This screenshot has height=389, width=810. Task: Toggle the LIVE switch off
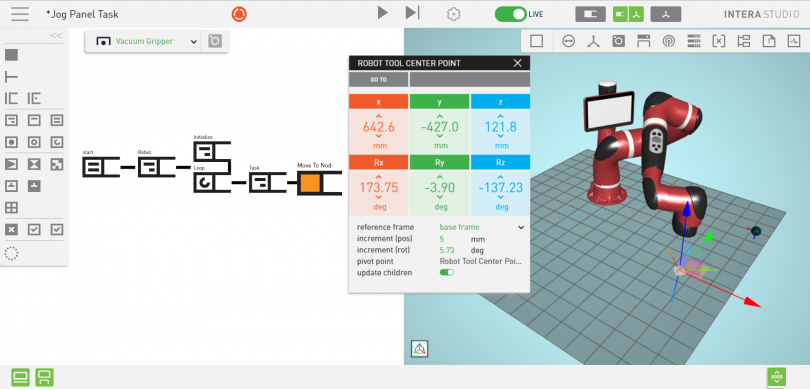point(511,14)
